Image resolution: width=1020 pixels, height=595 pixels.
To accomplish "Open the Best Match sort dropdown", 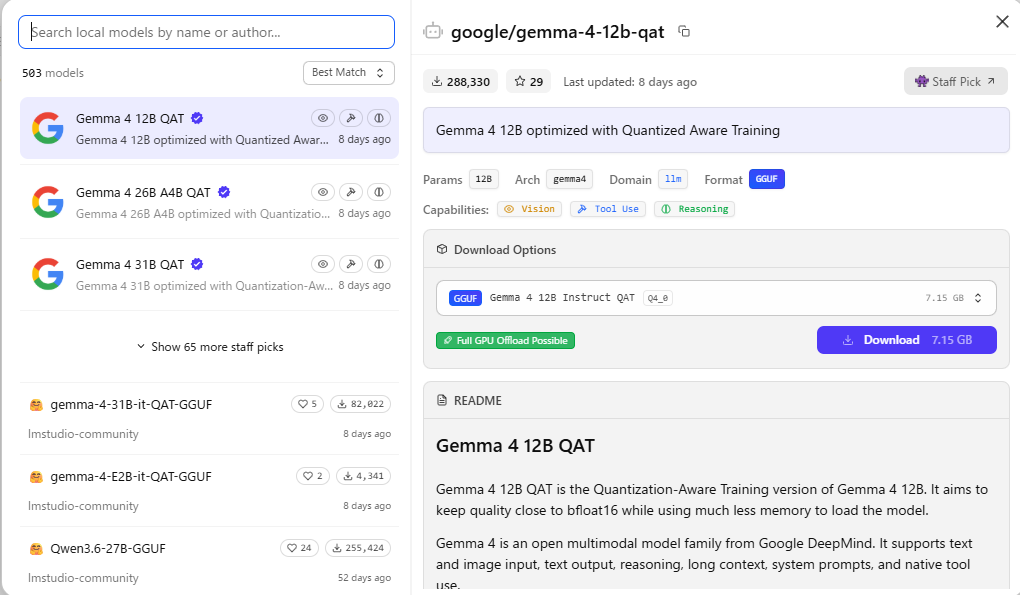I will (349, 72).
